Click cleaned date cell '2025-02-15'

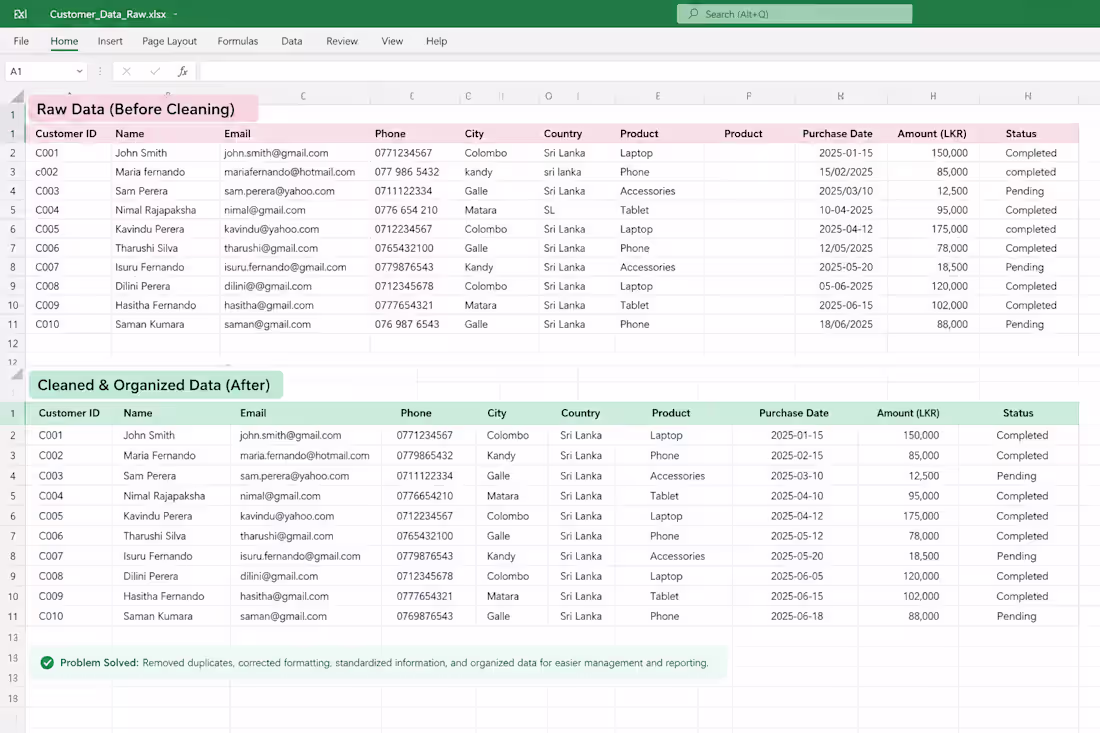coord(797,455)
